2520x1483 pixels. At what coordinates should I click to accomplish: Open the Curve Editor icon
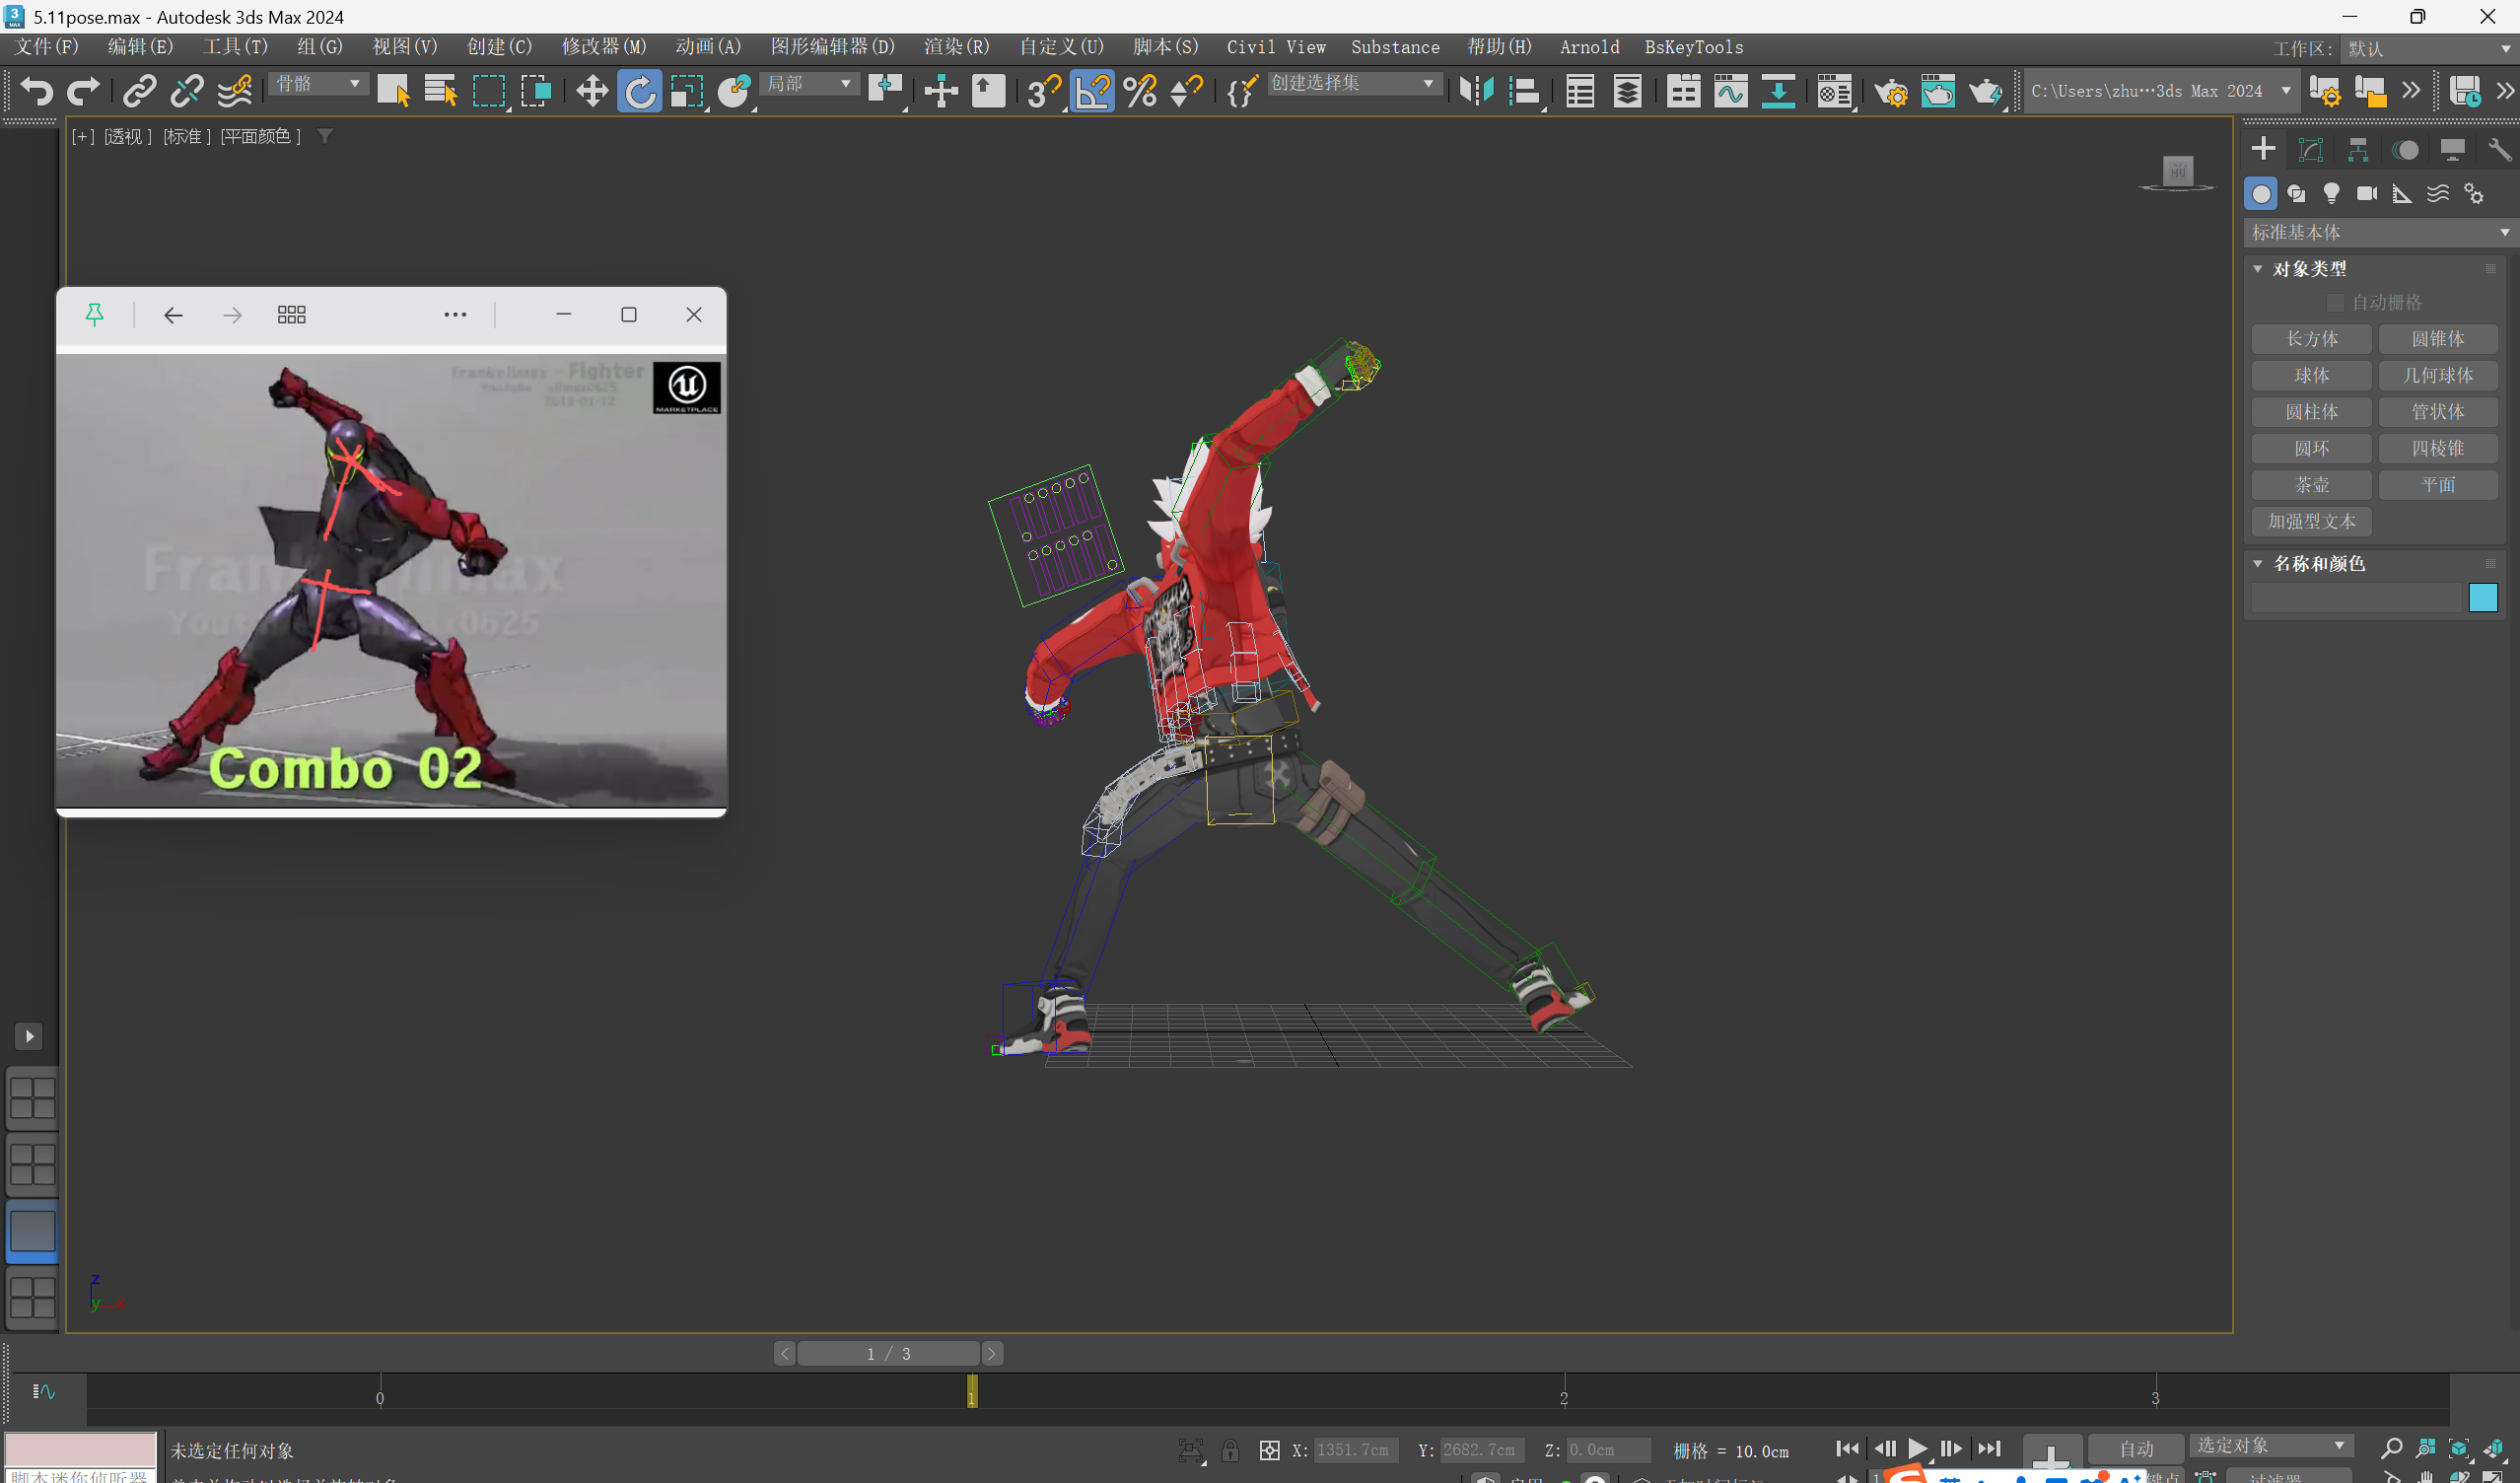click(x=1731, y=91)
